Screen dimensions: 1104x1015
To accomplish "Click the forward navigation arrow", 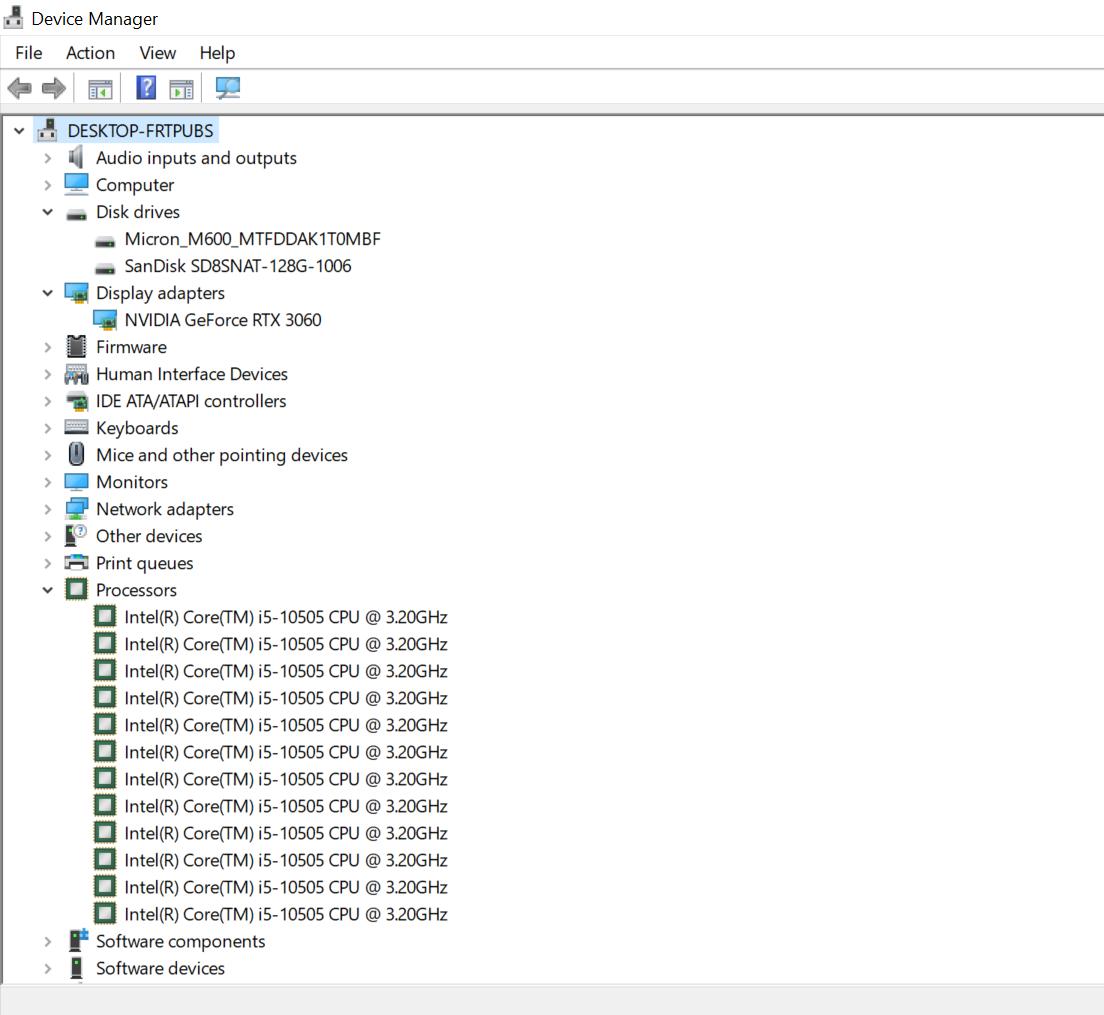I will pyautogui.click(x=52, y=88).
